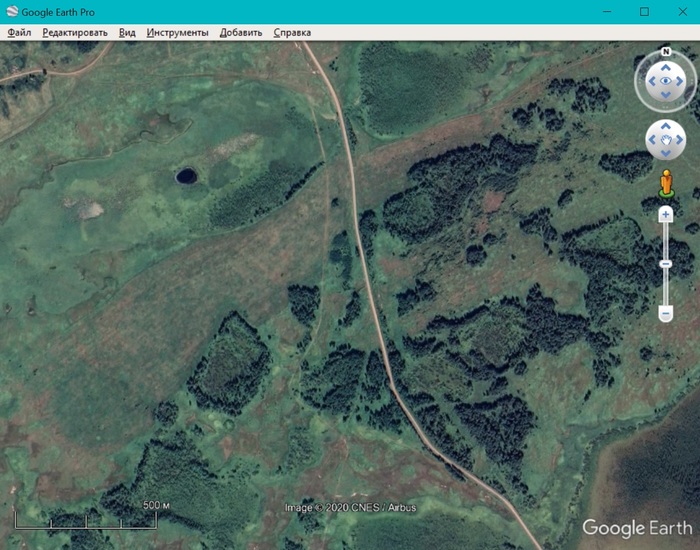The image size is (700, 550).
Task: Open the Файл menu
Action: (19, 33)
